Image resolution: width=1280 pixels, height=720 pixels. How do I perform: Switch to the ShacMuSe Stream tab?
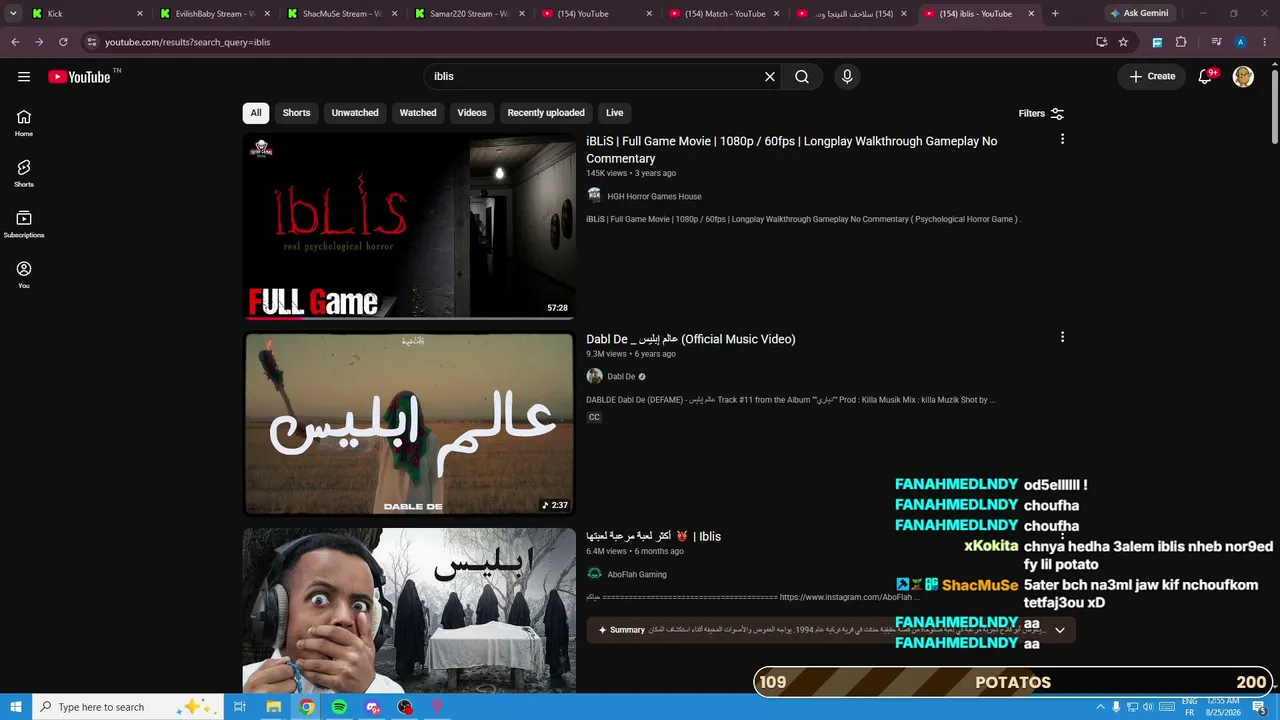(341, 14)
